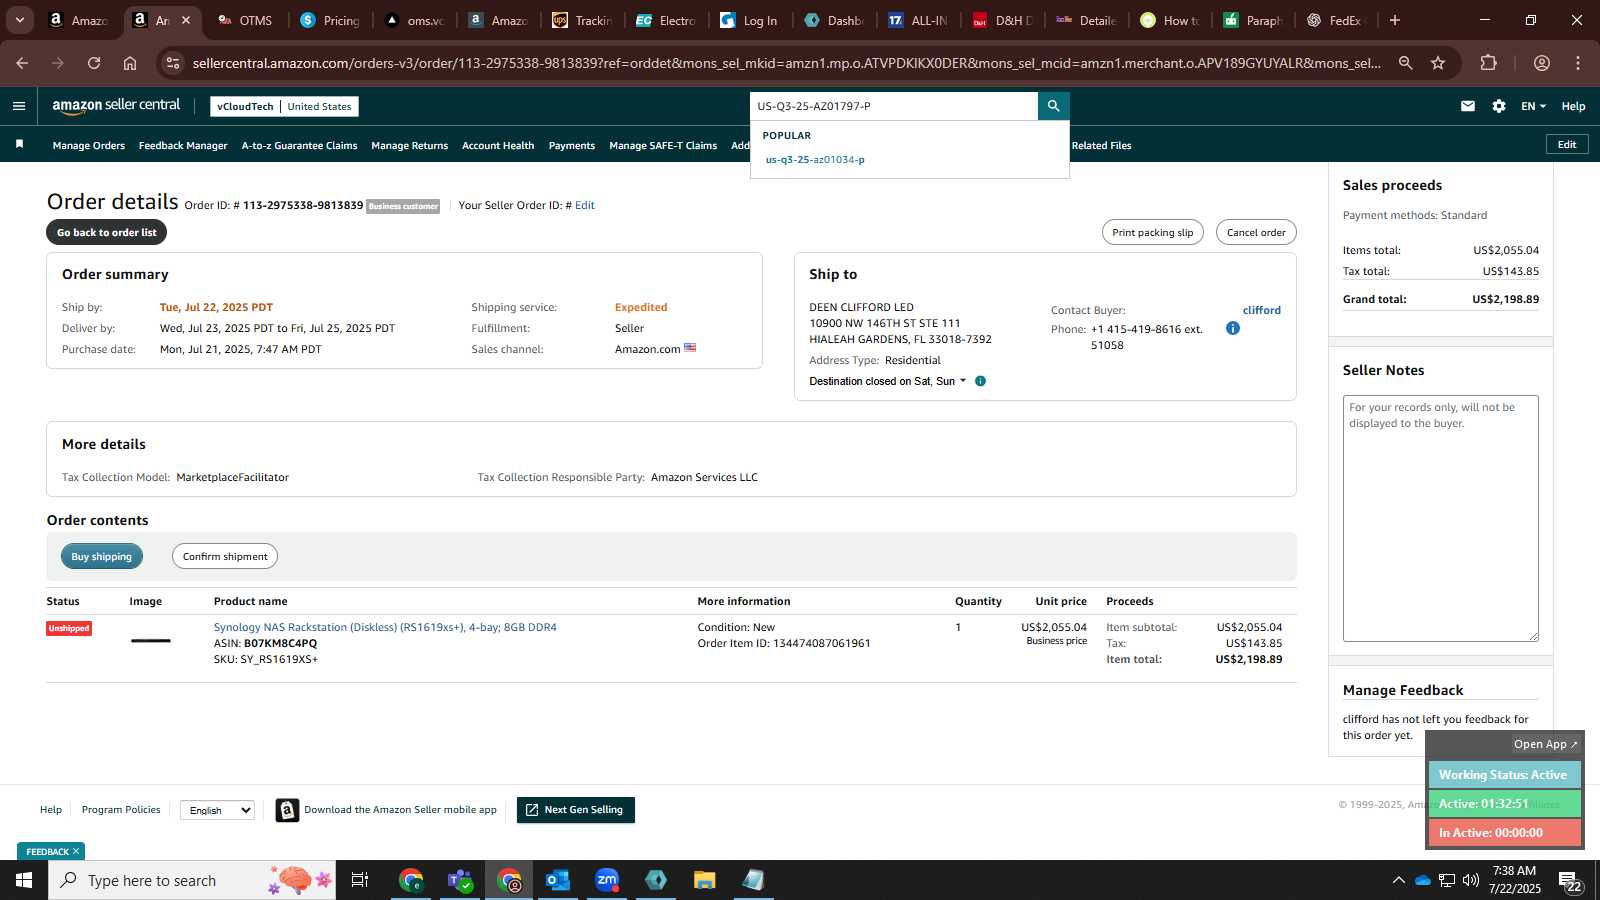Click buyer name clifford link

click(x=1262, y=310)
